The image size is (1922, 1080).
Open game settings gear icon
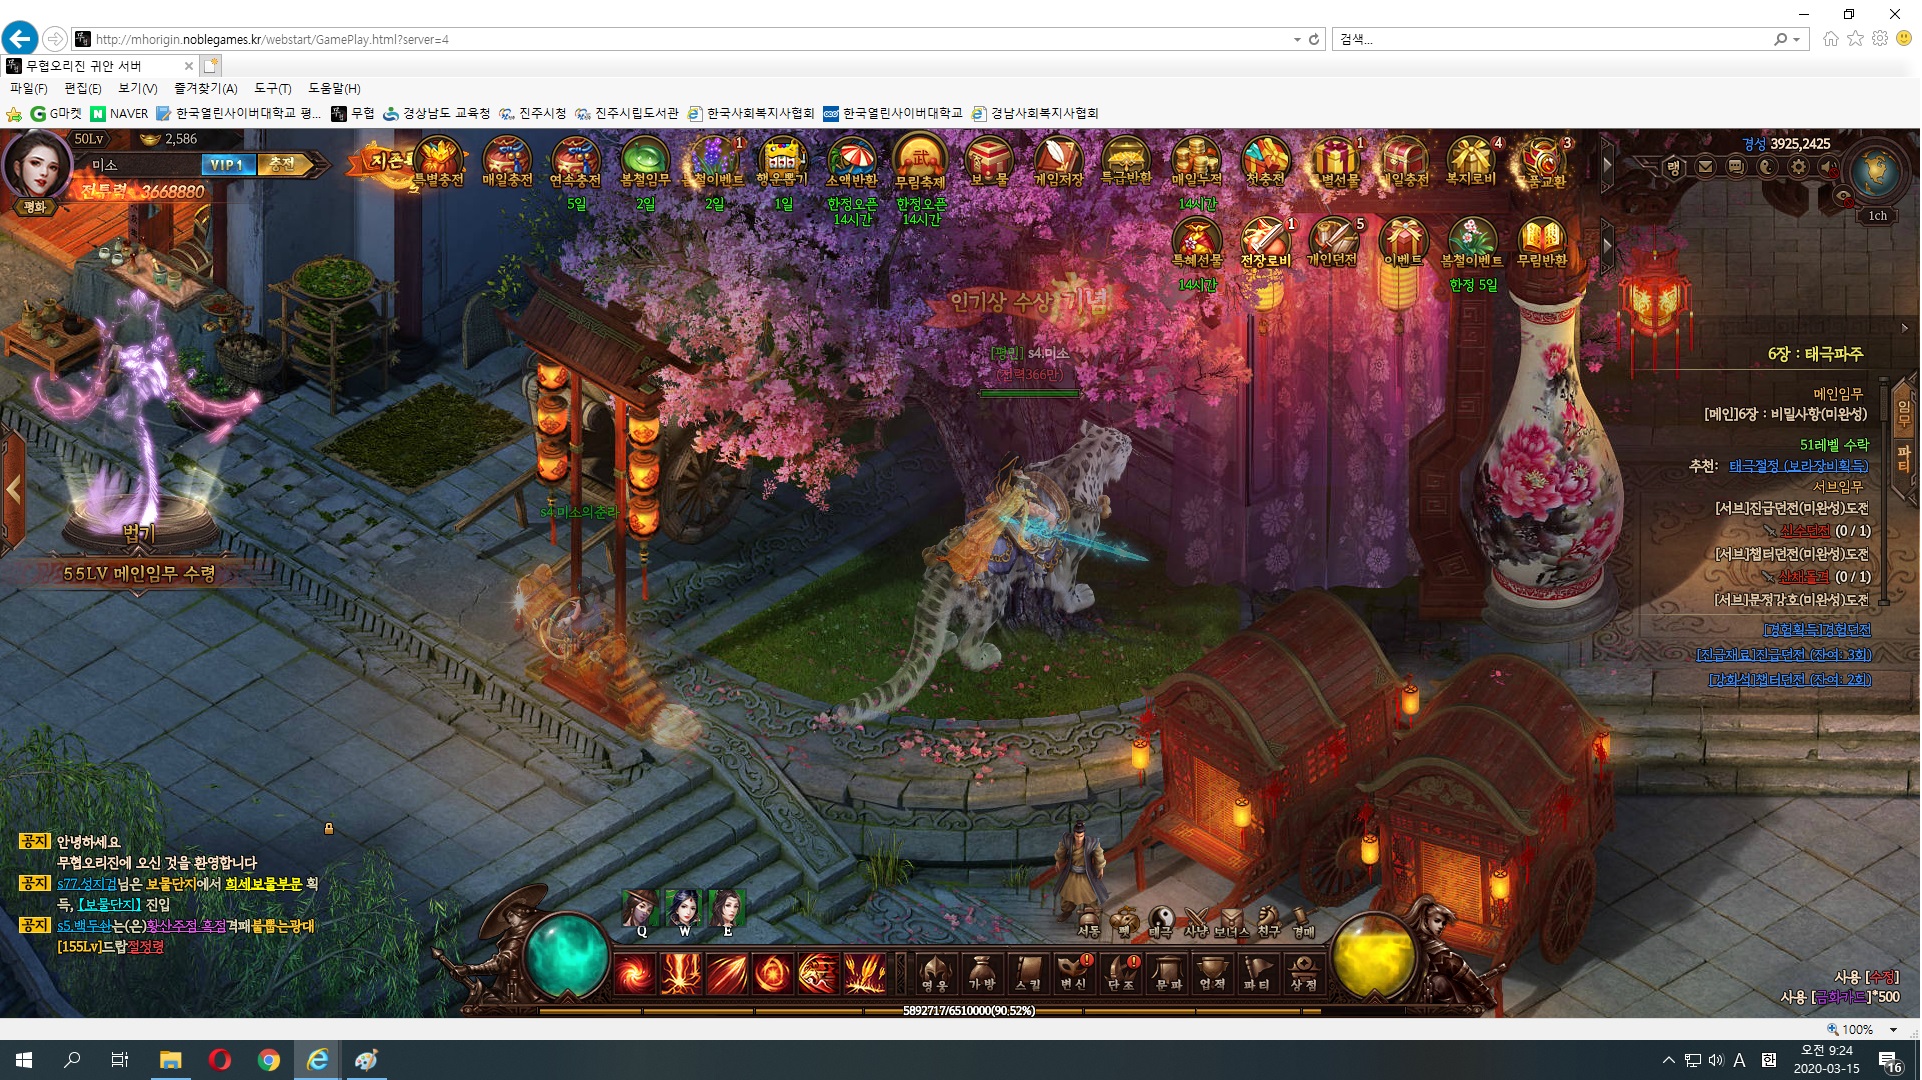click(x=1799, y=167)
